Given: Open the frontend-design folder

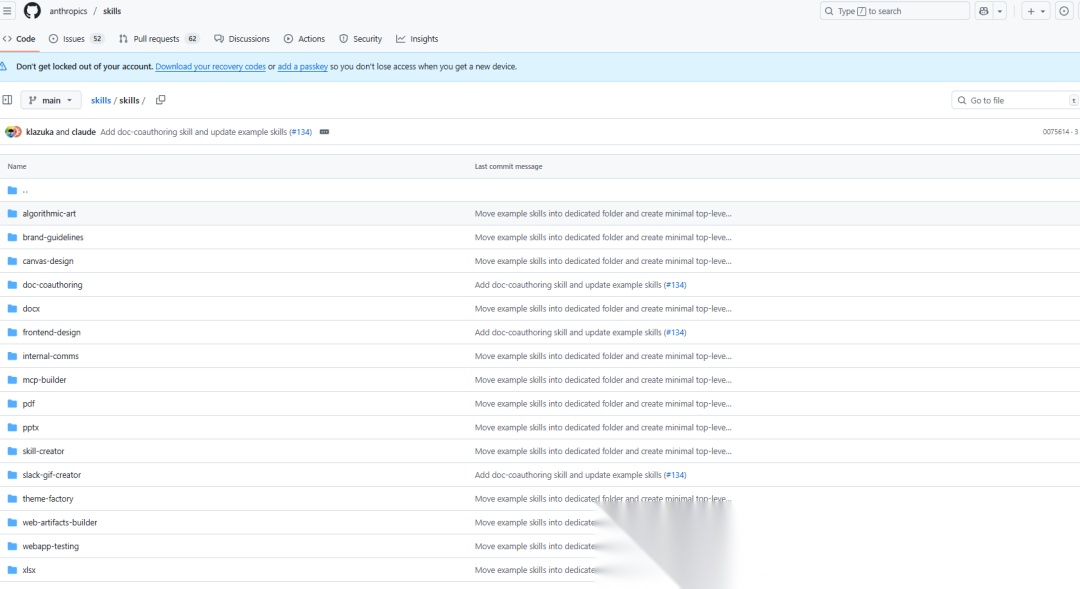Looking at the screenshot, I should [x=52, y=332].
